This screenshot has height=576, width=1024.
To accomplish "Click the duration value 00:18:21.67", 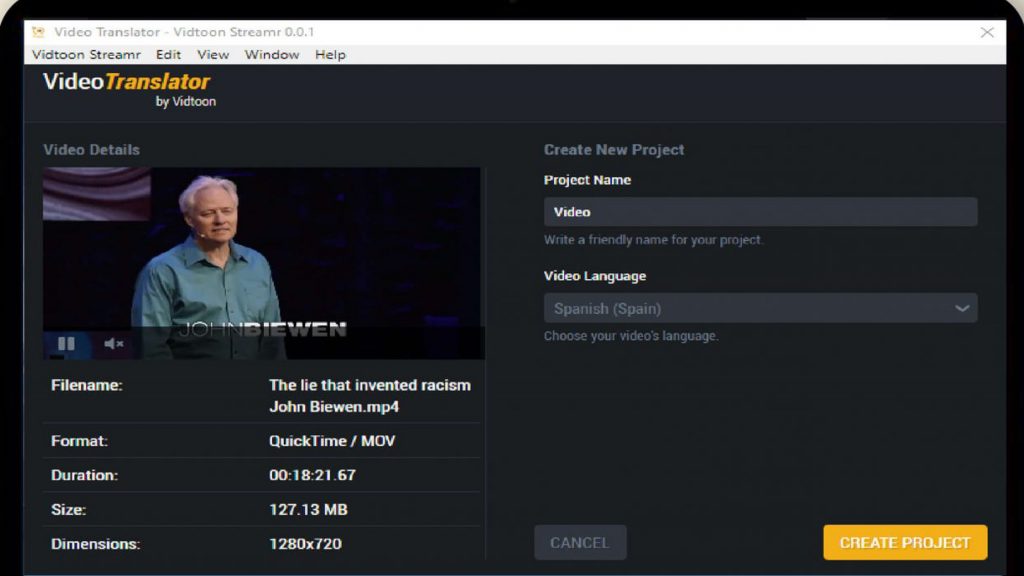I will [x=312, y=475].
